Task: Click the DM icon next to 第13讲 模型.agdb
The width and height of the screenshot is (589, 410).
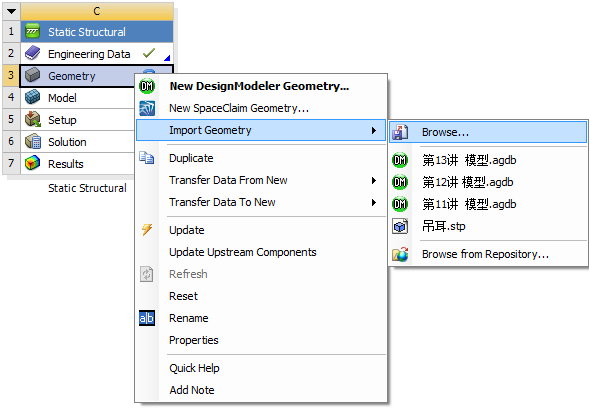Action: click(400, 160)
